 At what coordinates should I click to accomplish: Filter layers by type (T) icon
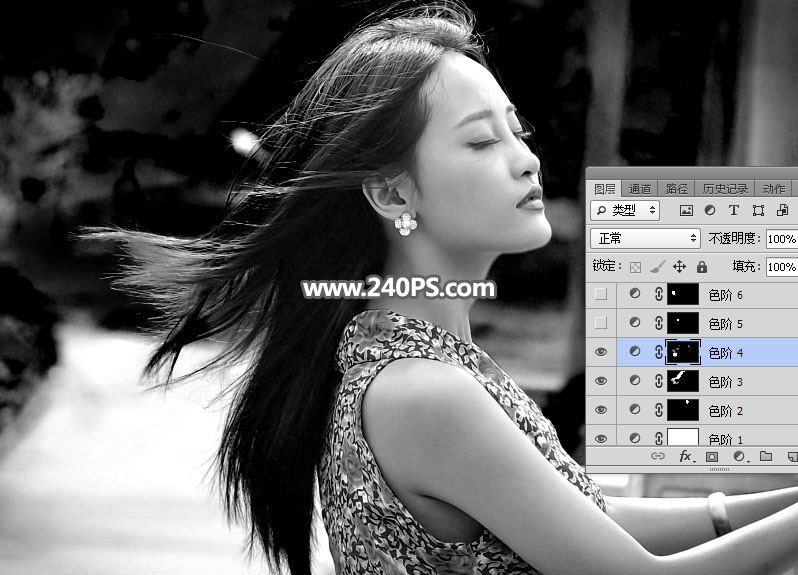click(733, 210)
